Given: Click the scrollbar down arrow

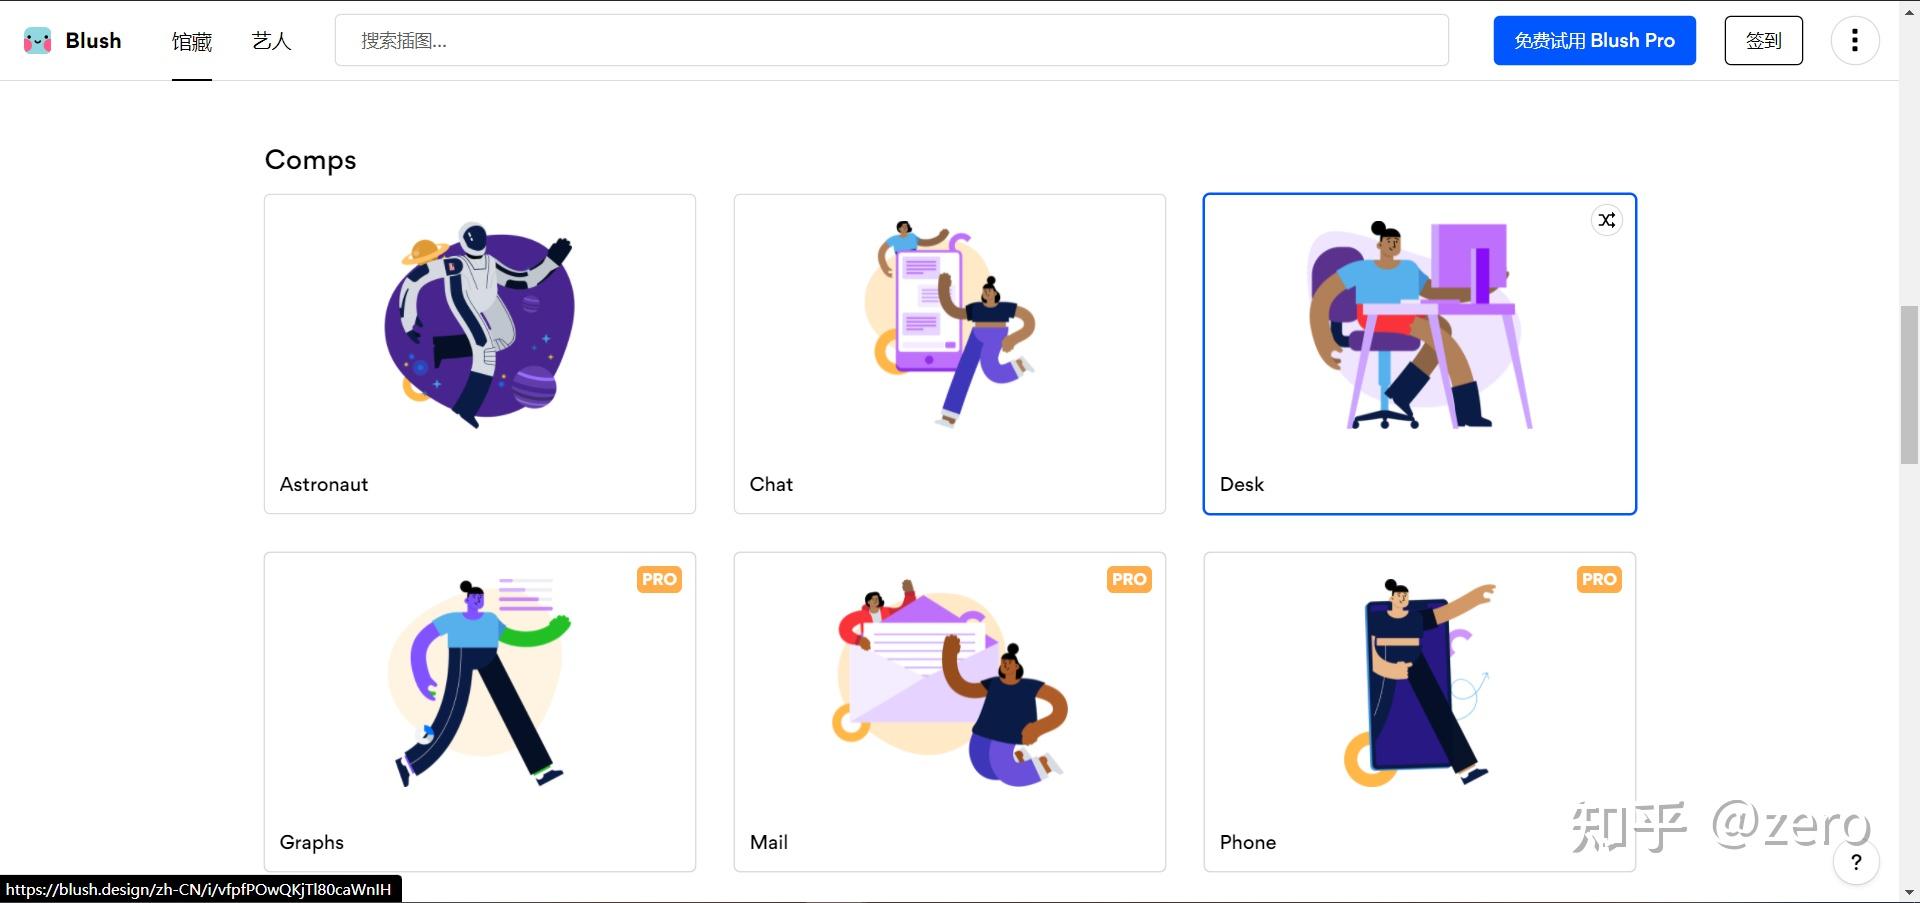Looking at the screenshot, I should coord(1909,892).
